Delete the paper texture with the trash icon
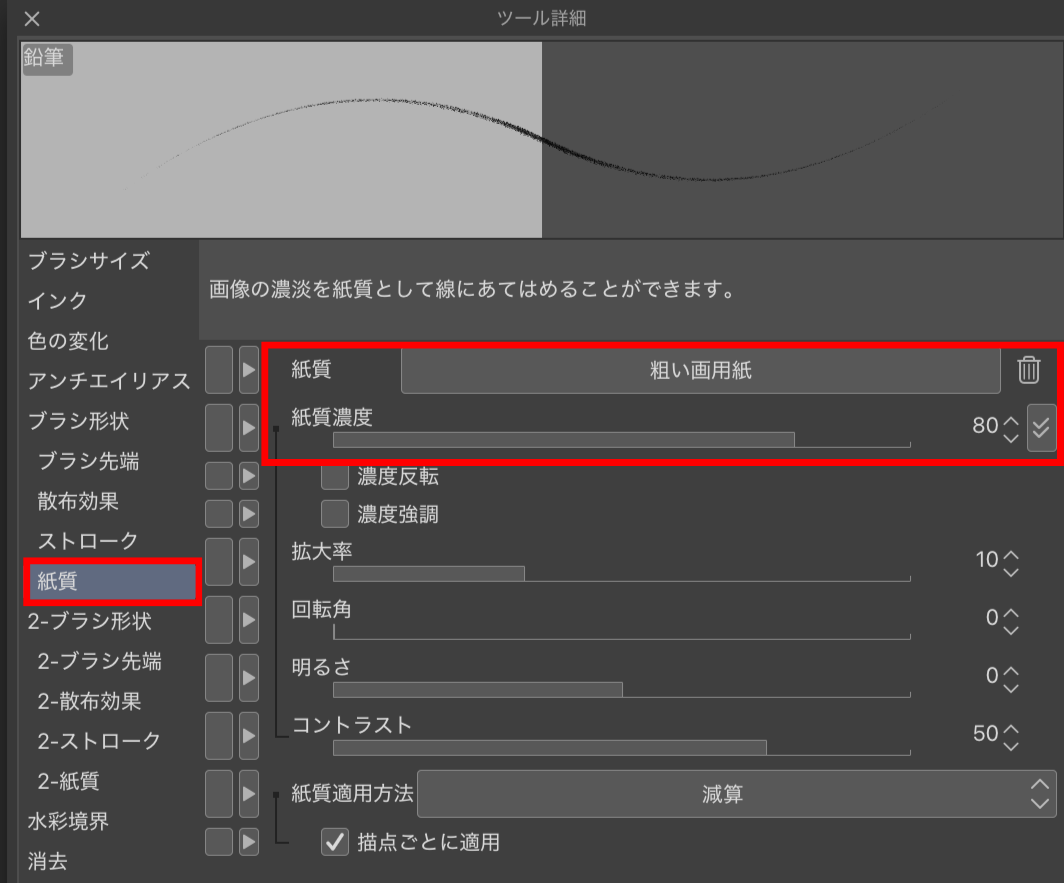 click(x=1028, y=370)
